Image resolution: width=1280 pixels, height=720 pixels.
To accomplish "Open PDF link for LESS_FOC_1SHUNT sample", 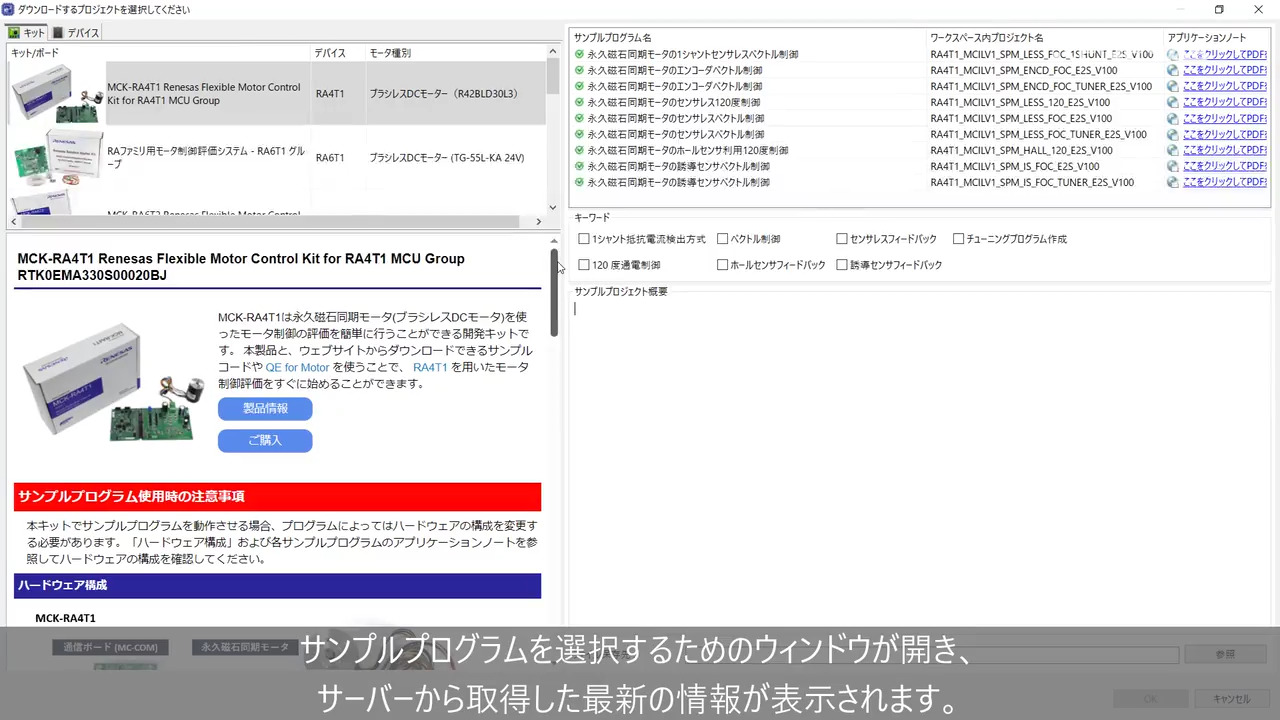I will click(x=1225, y=54).
